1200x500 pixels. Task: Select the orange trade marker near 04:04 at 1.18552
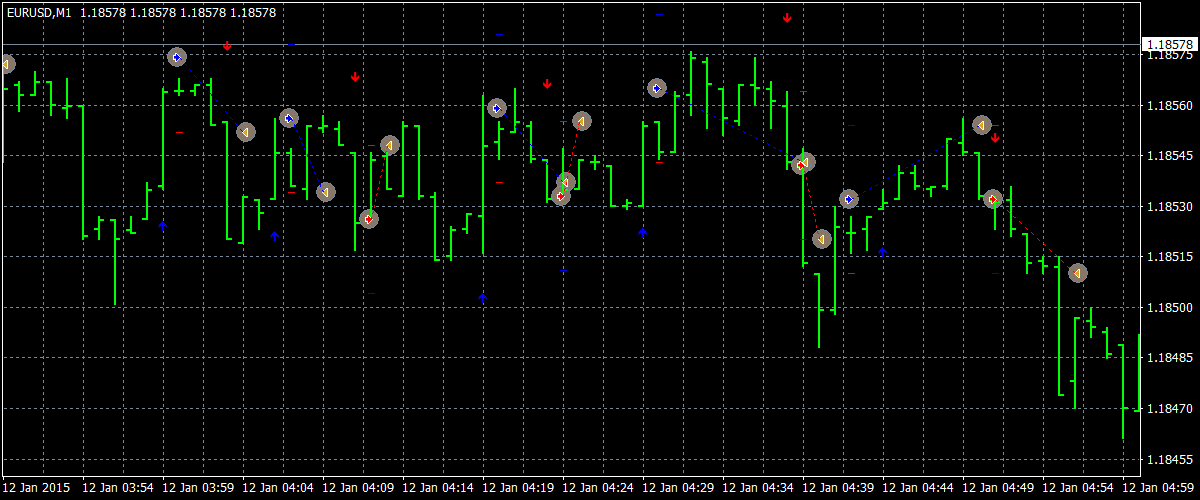pyautogui.click(x=246, y=131)
